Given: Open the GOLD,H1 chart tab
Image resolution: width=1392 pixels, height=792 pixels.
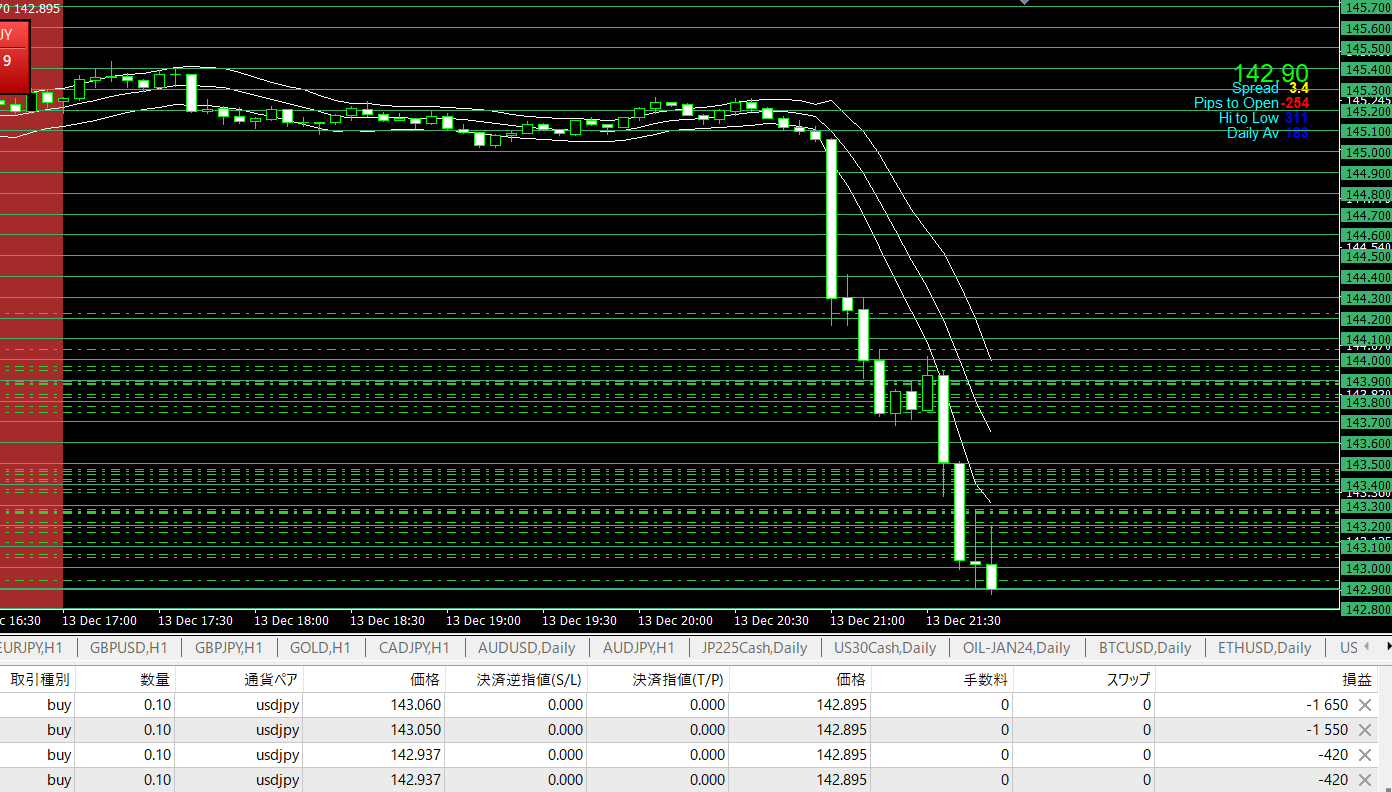Looking at the screenshot, I should pyautogui.click(x=320, y=647).
